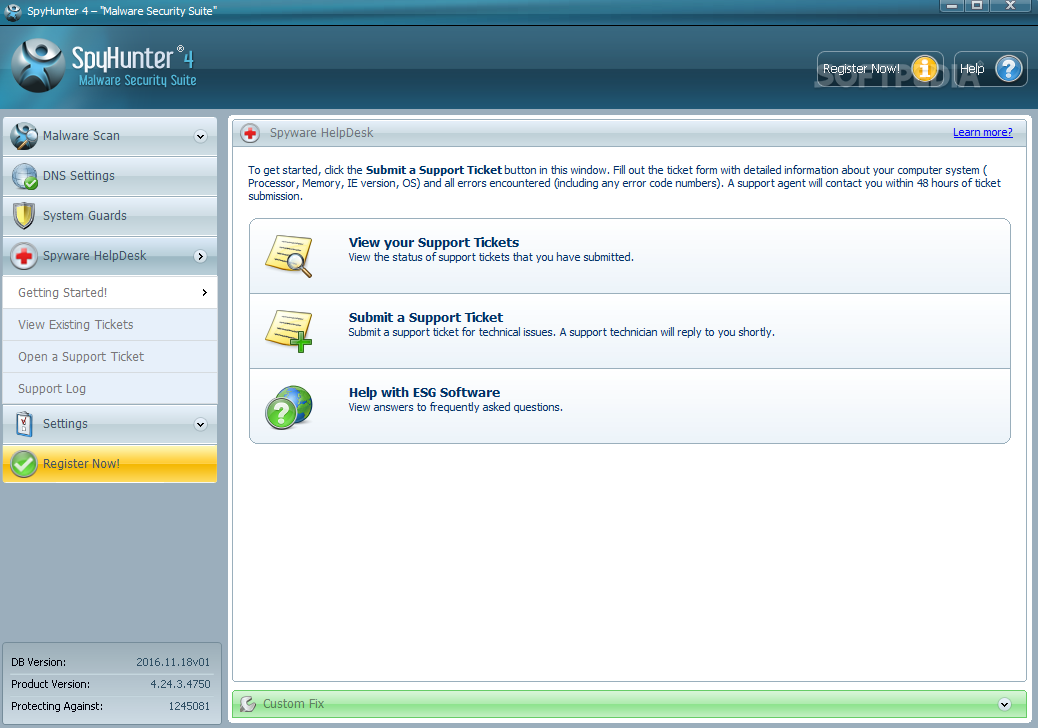The width and height of the screenshot is (1038, 728).
Task: Click the Submit a Support Ticket note-plus icon
Action: [x=289, y=331]
